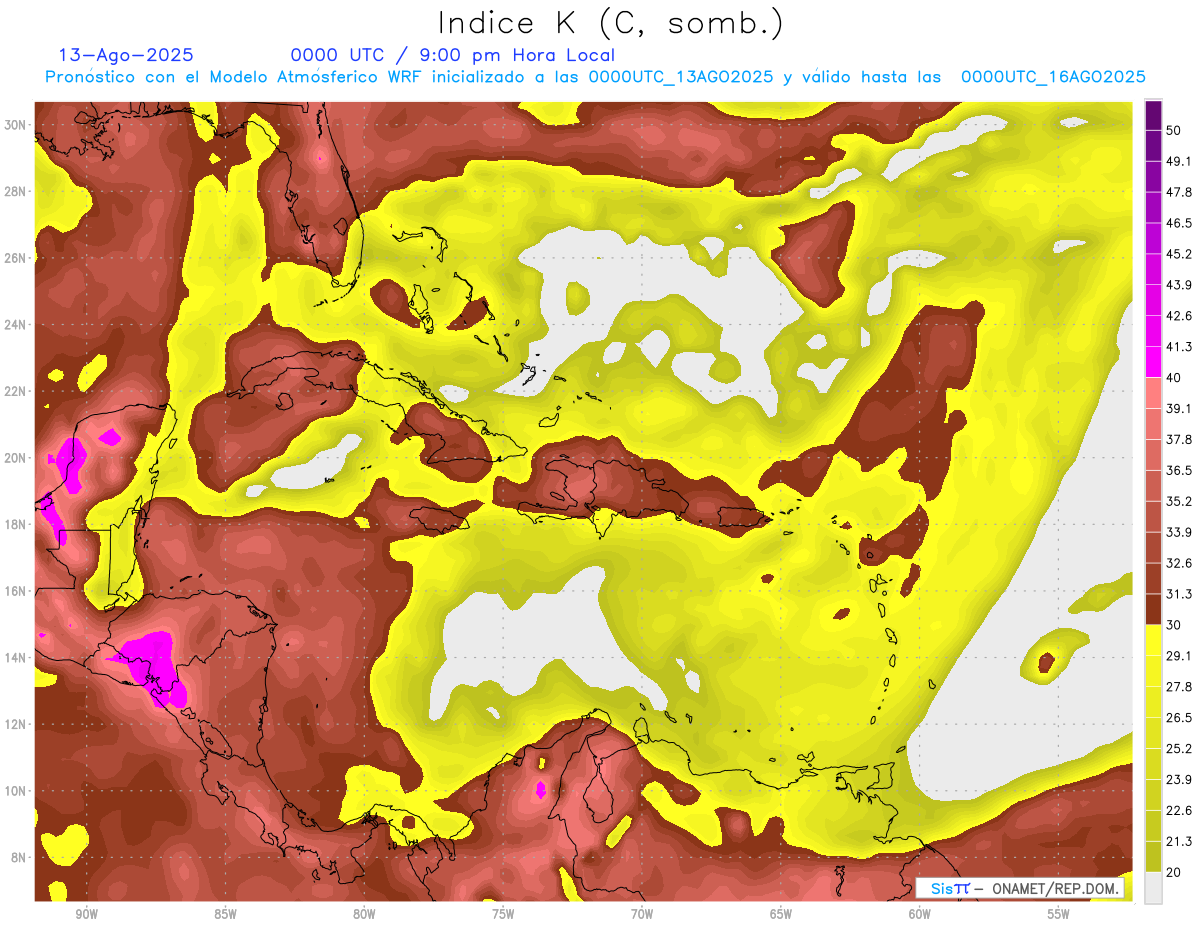Screen dimensions: 1200x927
Task: Click the latitude label "16N"
Action: 15,591
